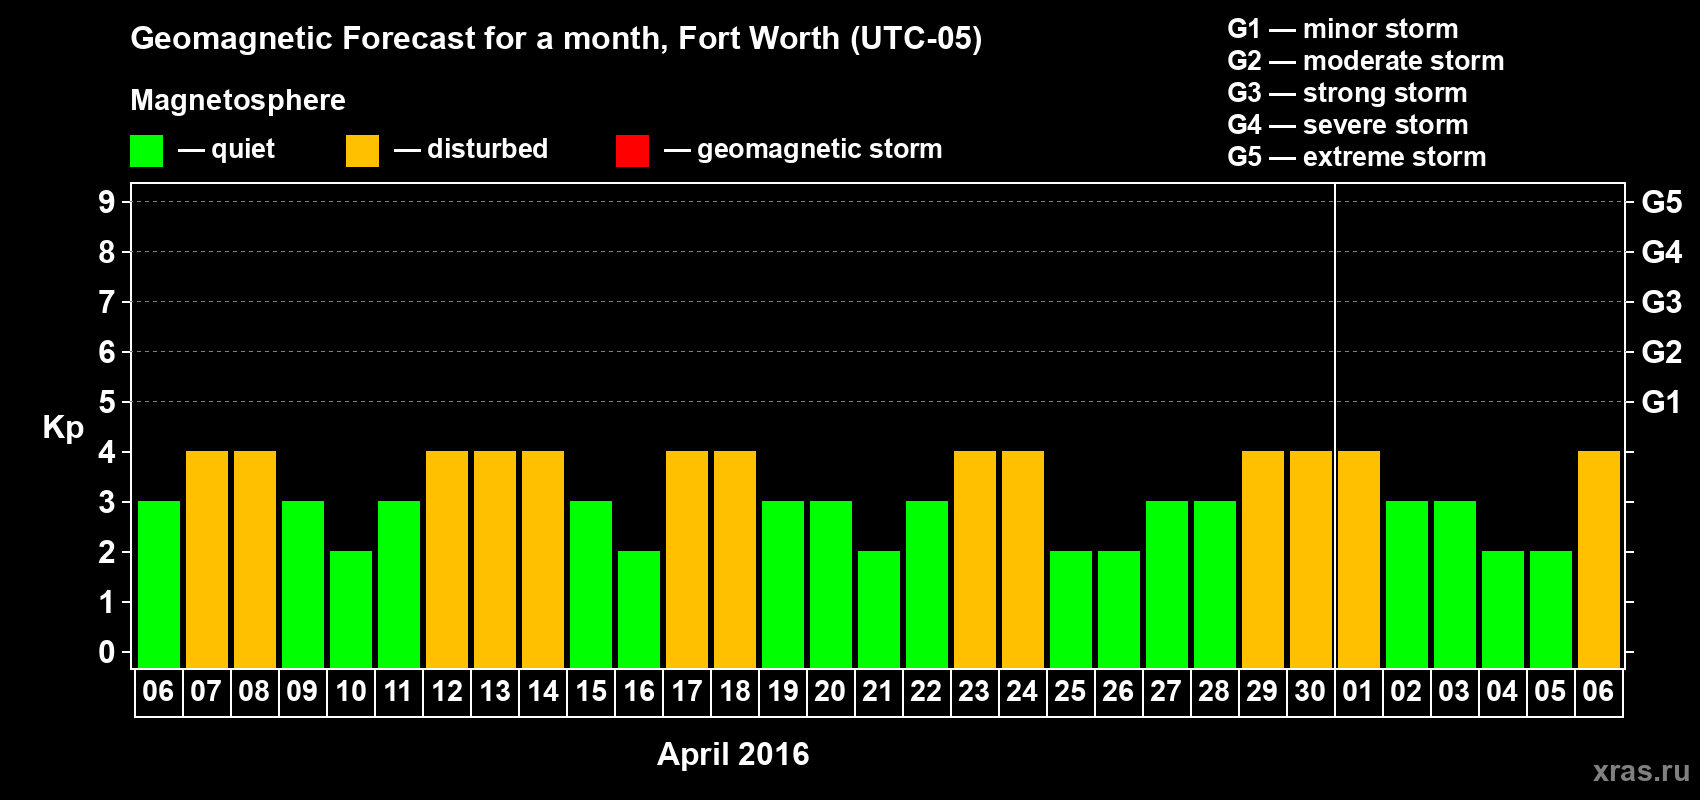Click the green bar for April 20

click(x=831, y=584)
